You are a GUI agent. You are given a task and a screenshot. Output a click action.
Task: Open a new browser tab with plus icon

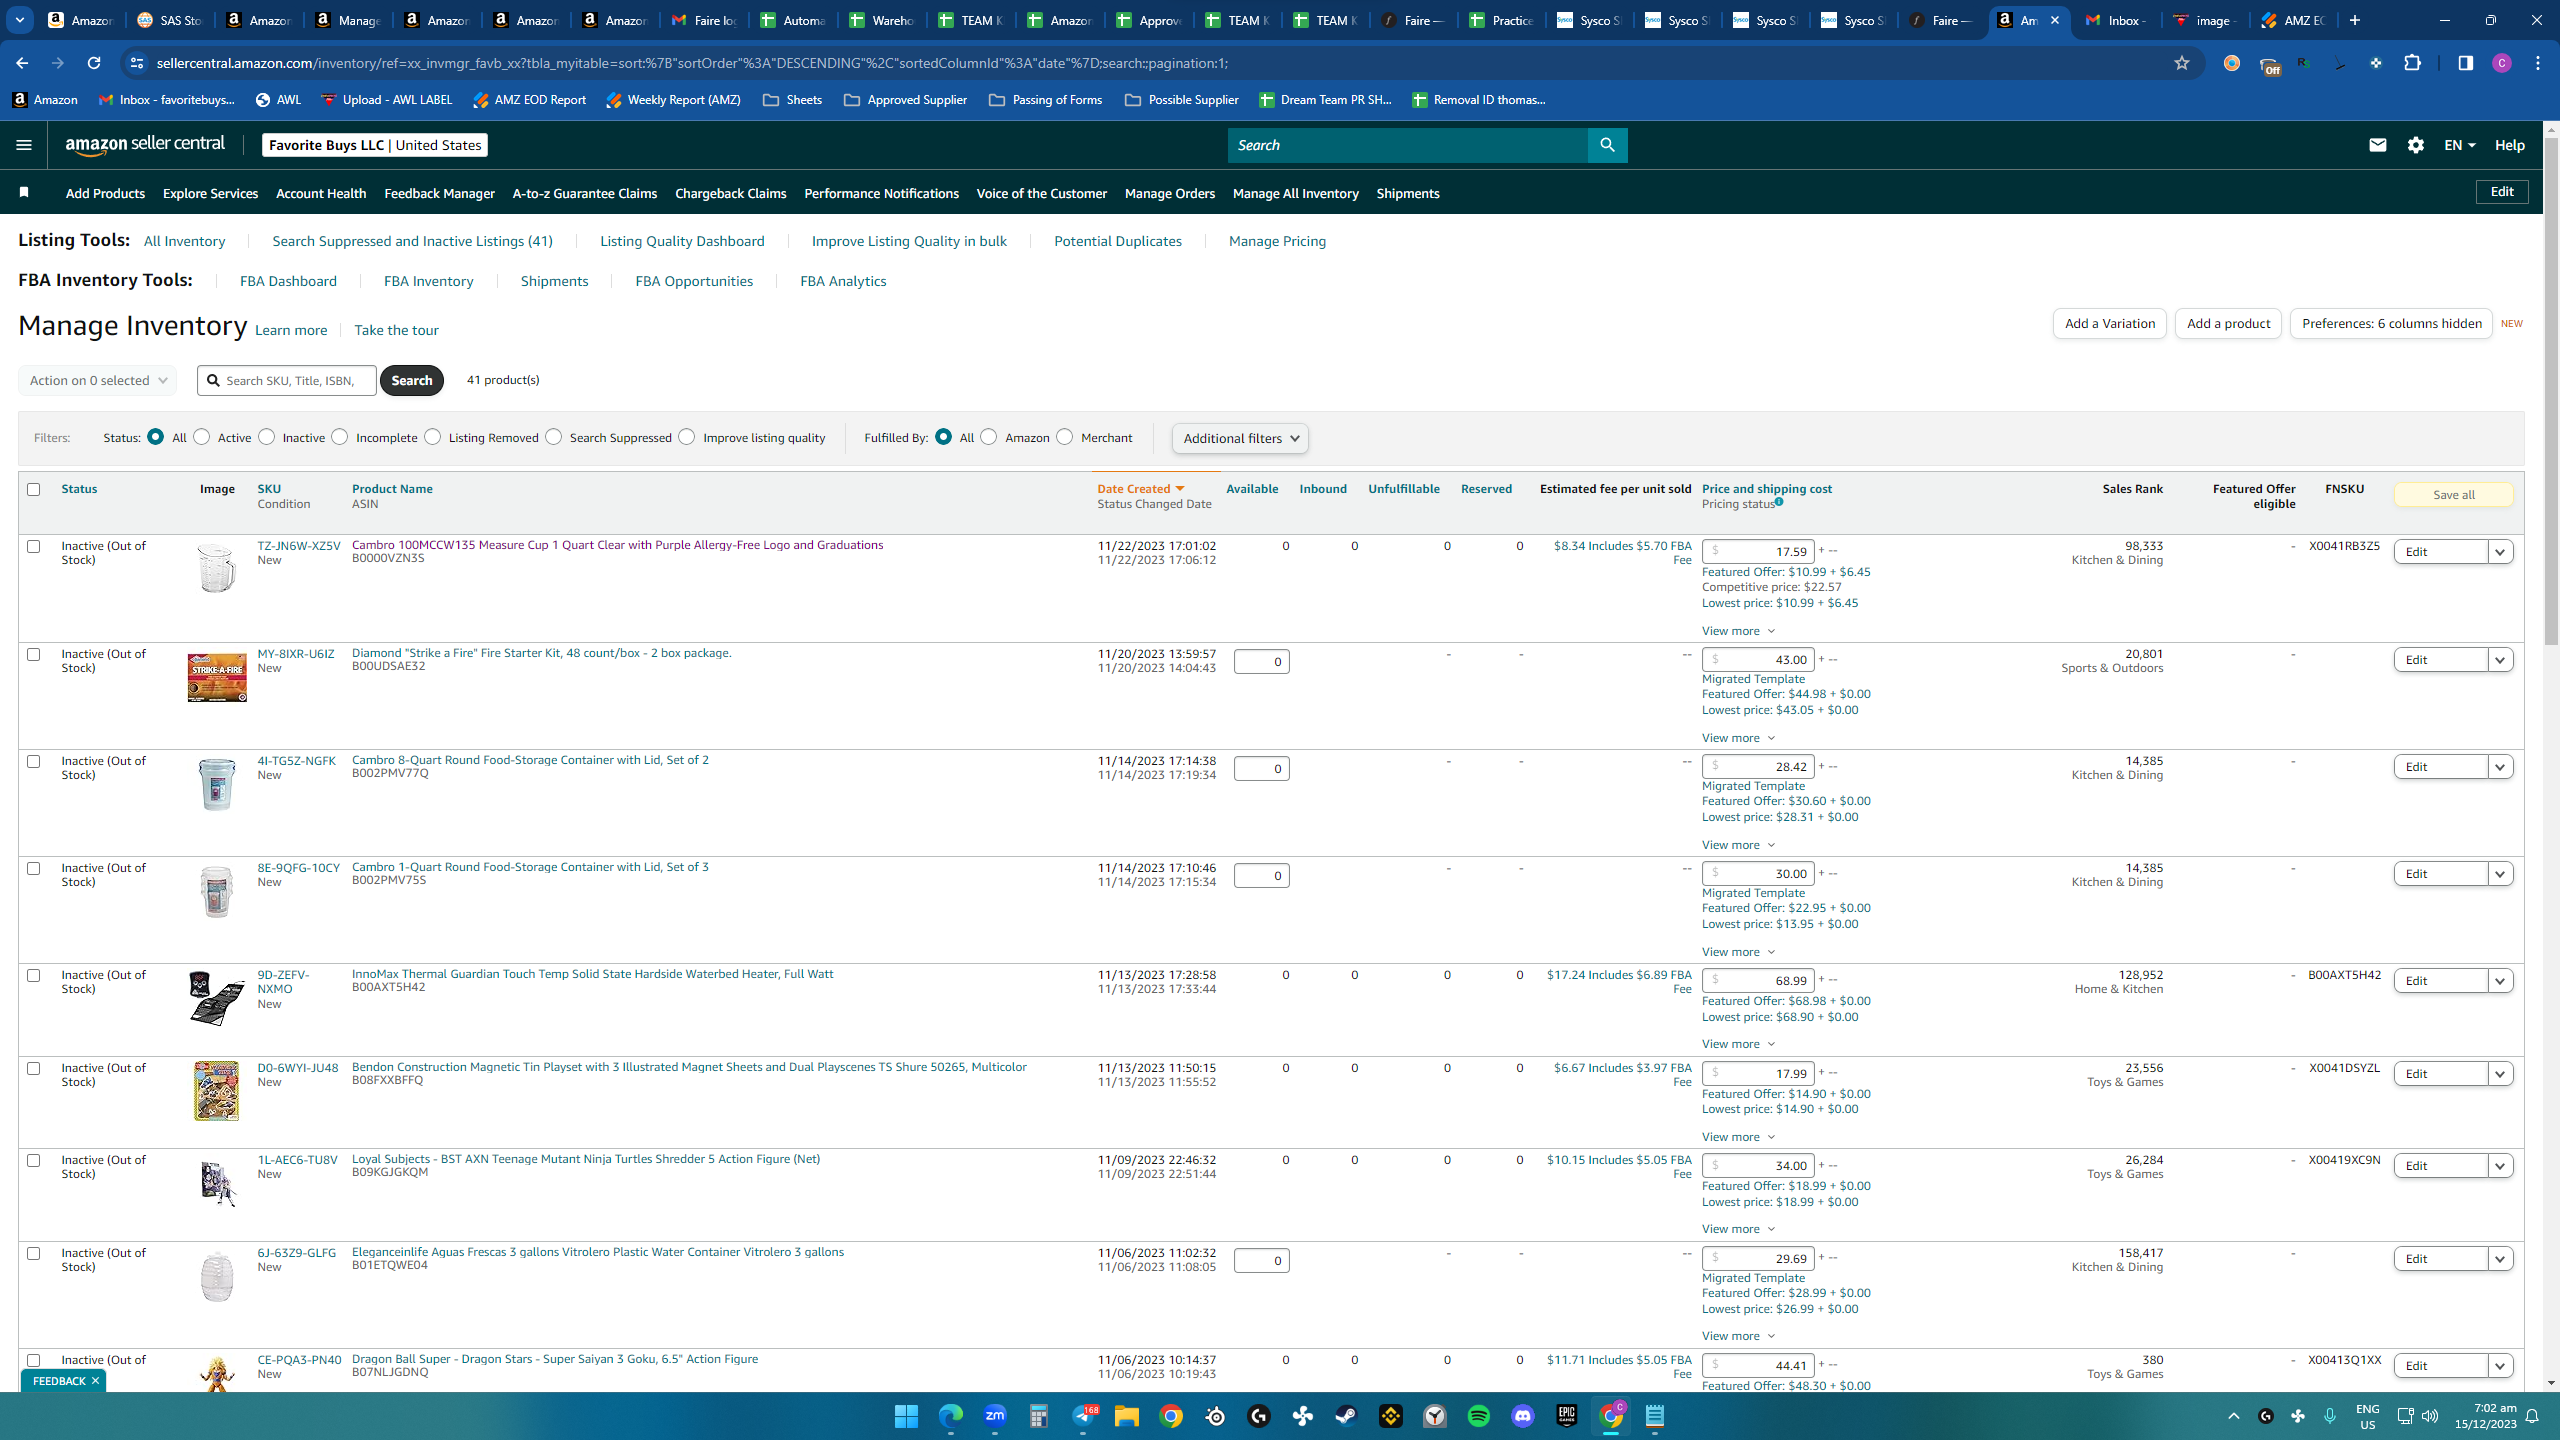2355,20
